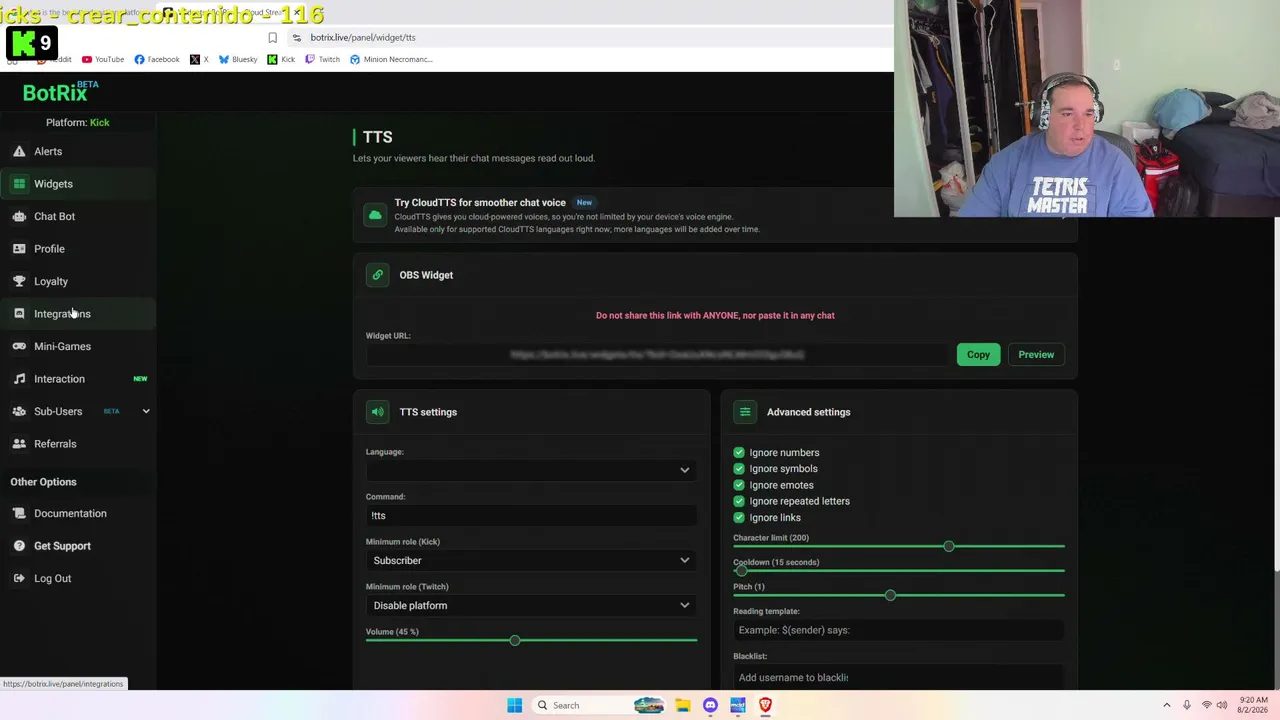This screenshot has height=720, width=1280.
Task: Open the Windows Start menu
Action: point(514,705)
